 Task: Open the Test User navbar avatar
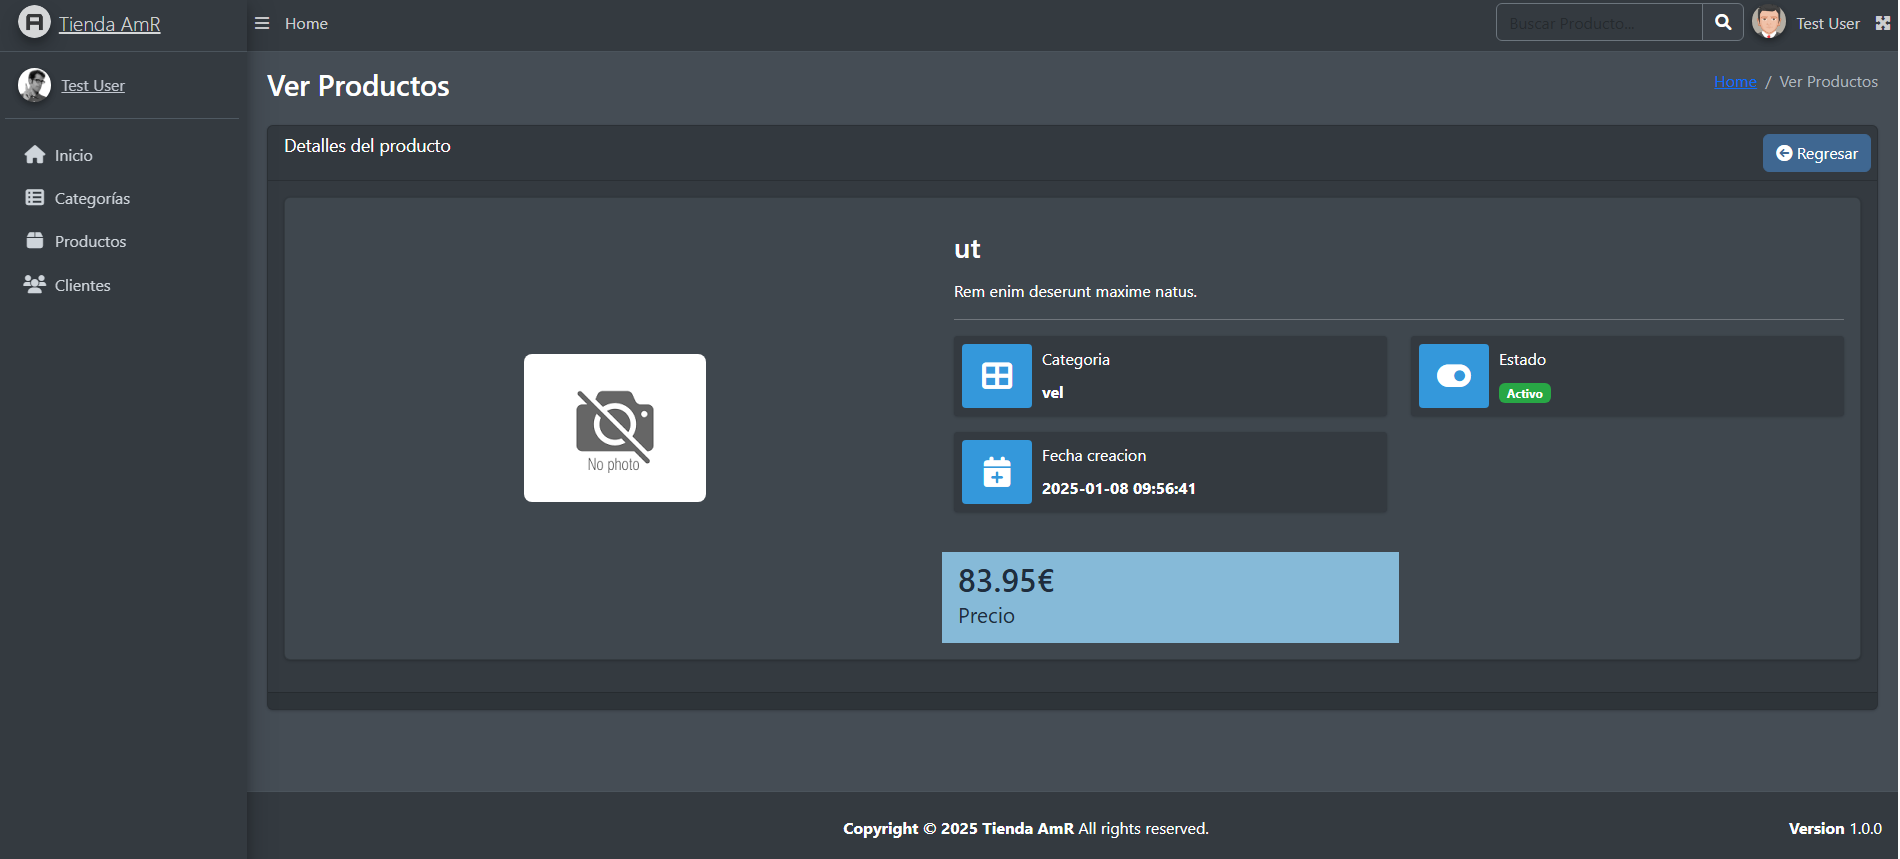pos(1769,22)
